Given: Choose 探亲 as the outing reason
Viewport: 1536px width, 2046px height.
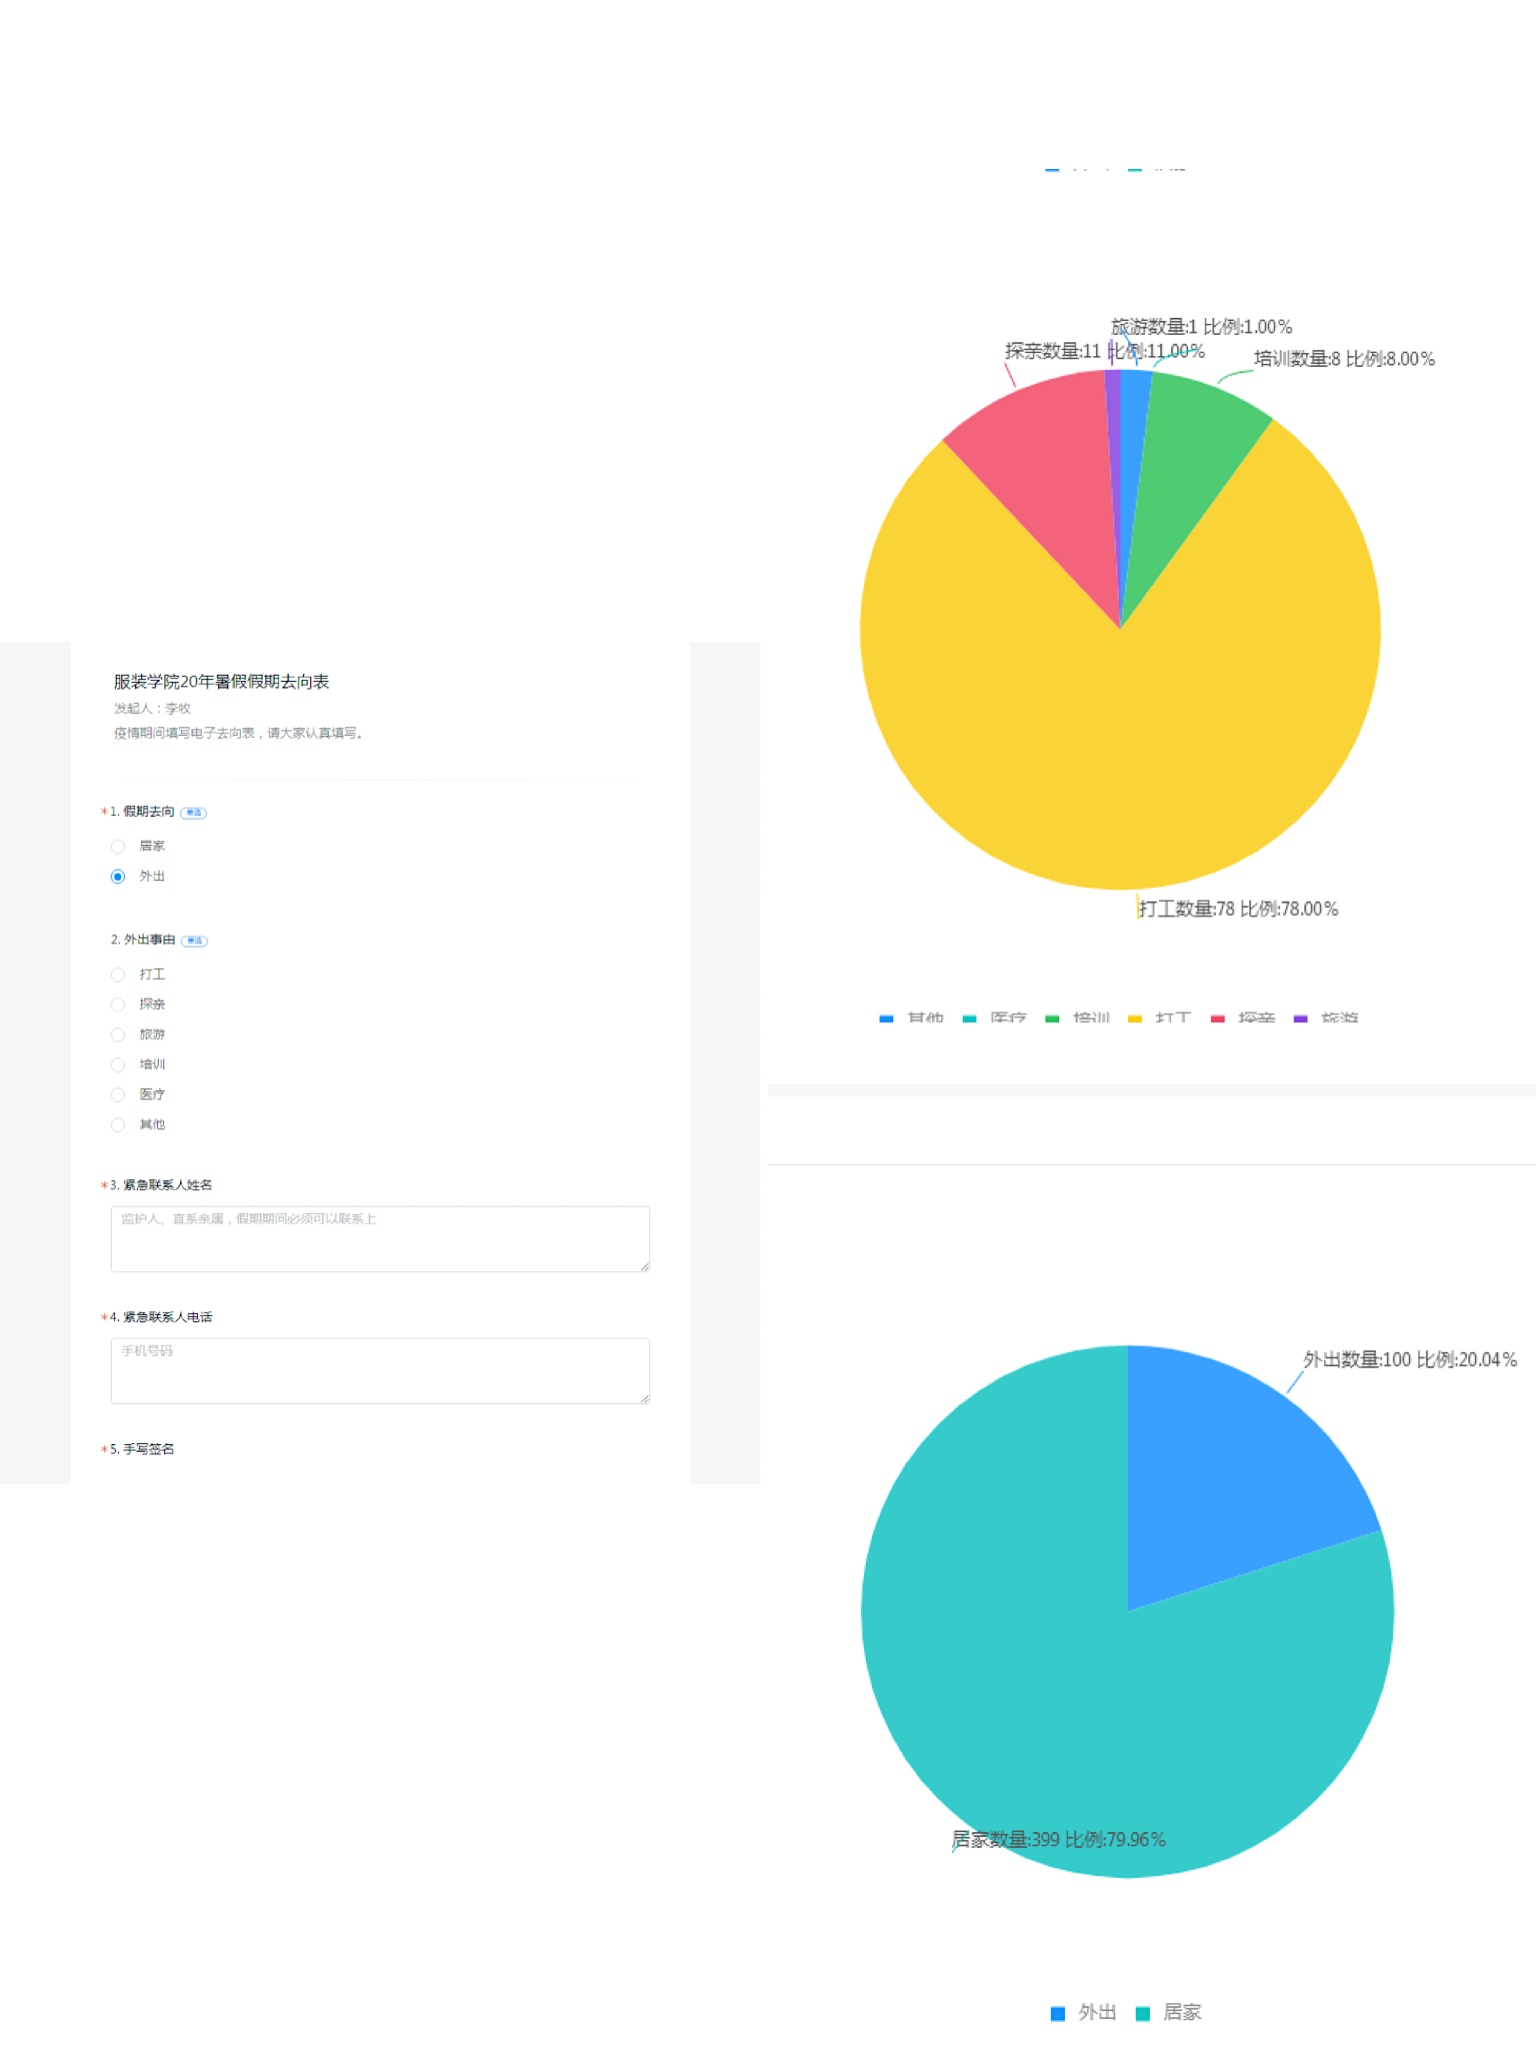Looking at the screenshot, I should click(118, 1004).
